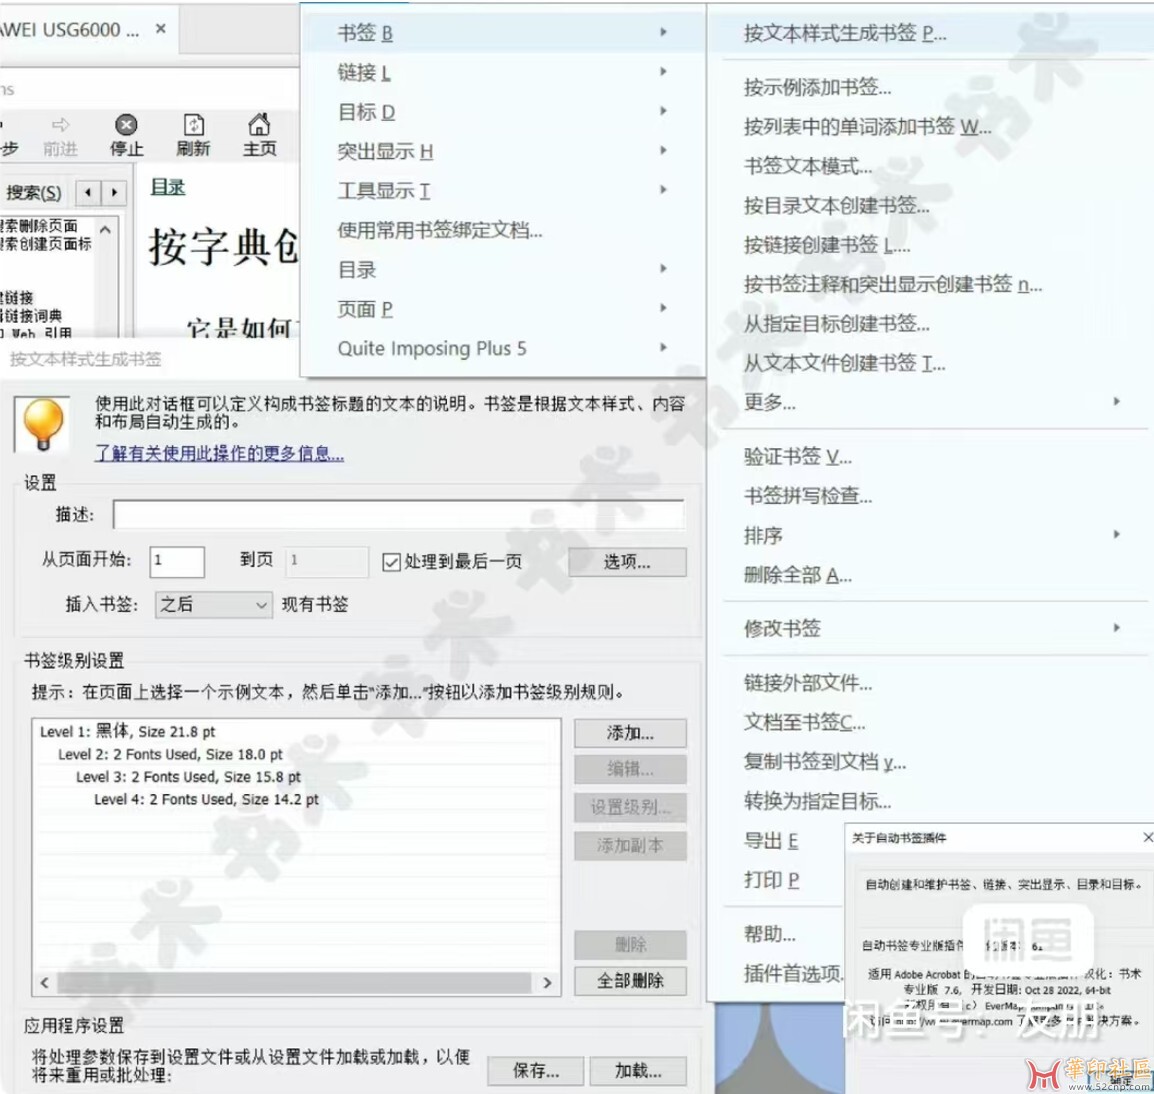Click the 添加... button
The width and height of the screenshot is (1154, 1094).
[x=630, y=733]
